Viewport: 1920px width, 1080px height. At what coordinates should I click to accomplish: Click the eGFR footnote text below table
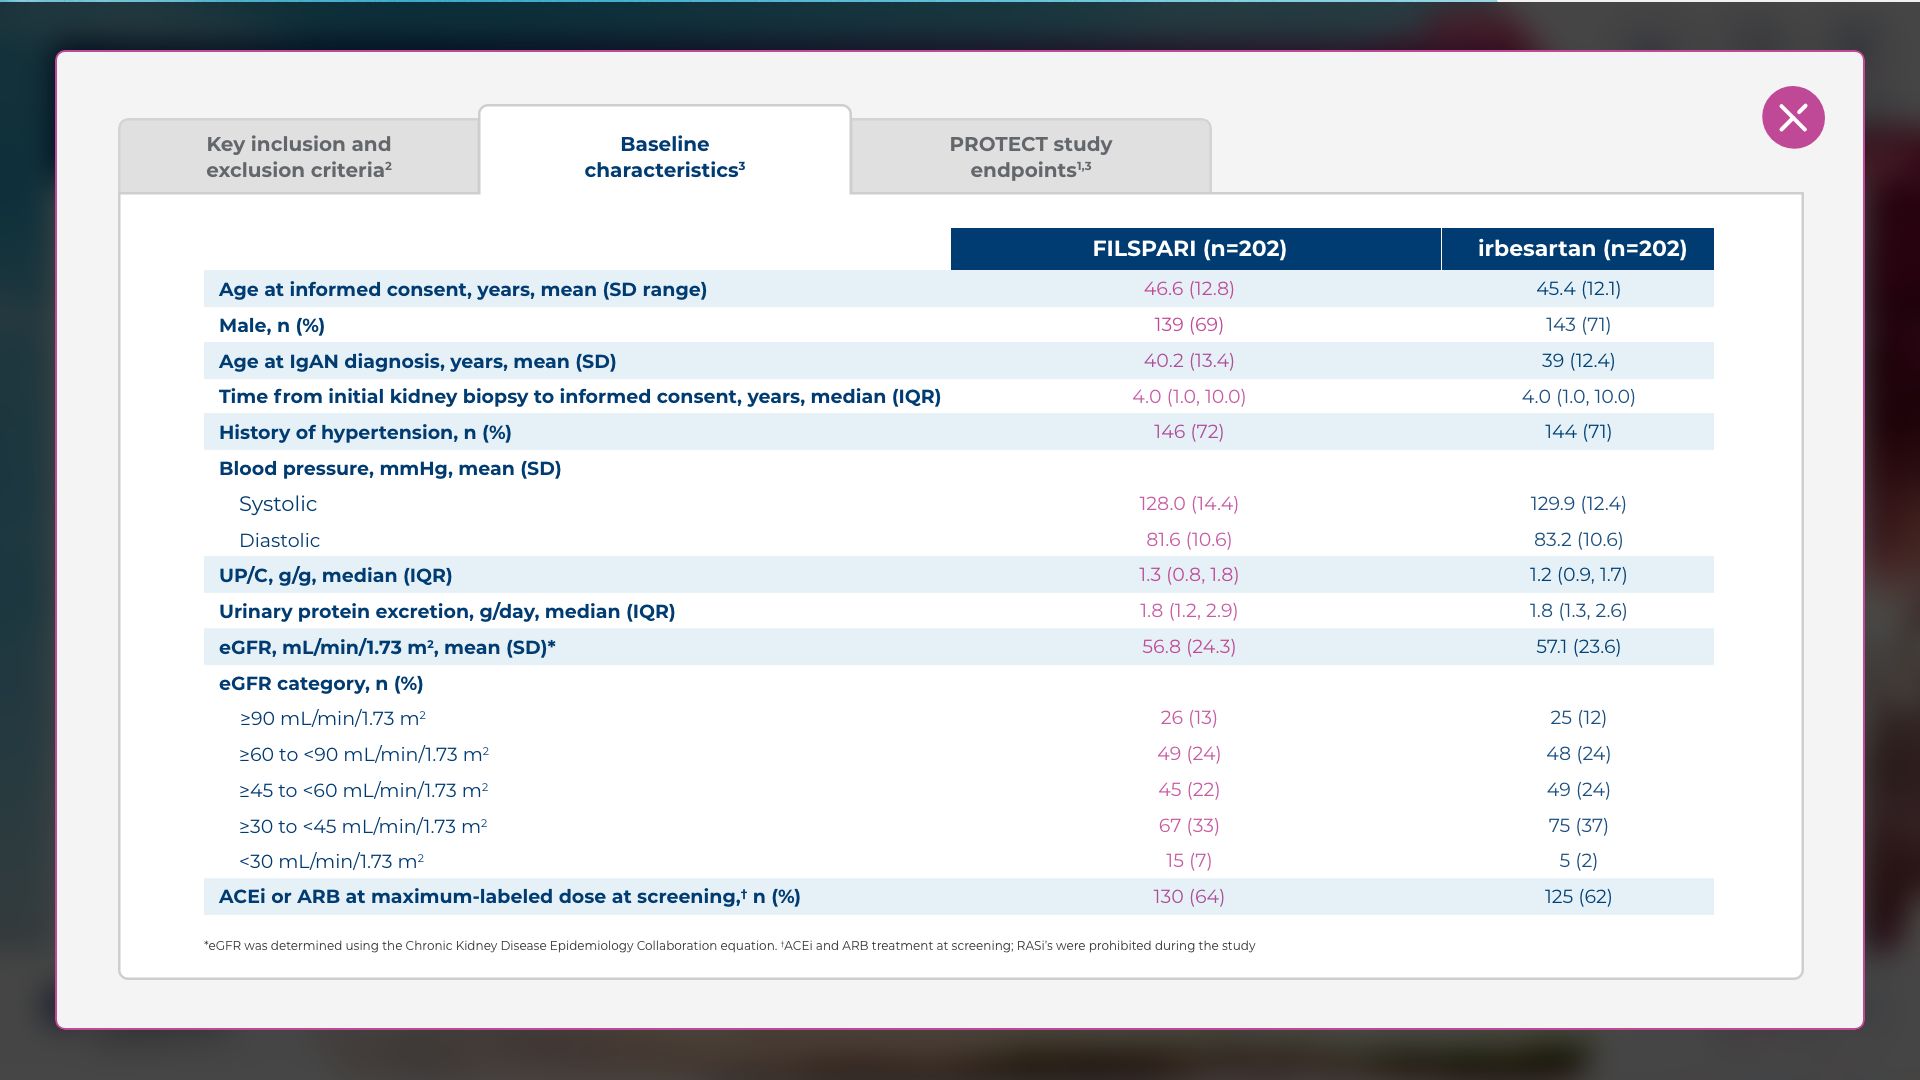729,946
